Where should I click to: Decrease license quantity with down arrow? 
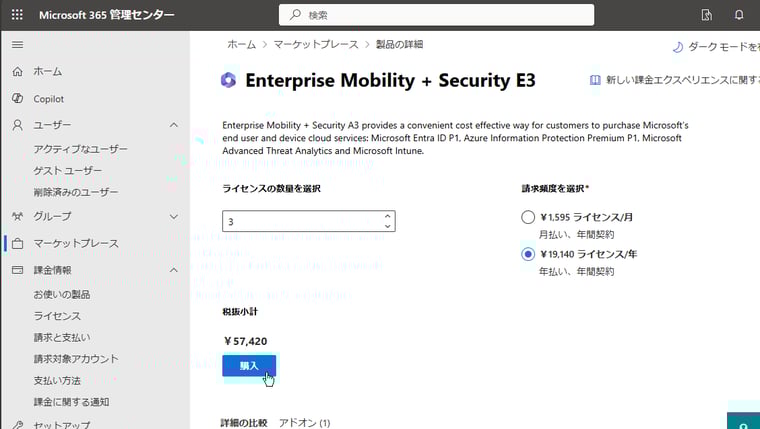tap(387, 226)
